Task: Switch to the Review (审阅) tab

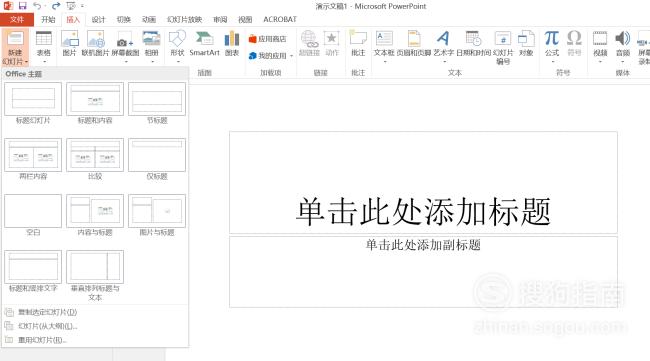Action: pyautogui.click(x=220, y=19)
